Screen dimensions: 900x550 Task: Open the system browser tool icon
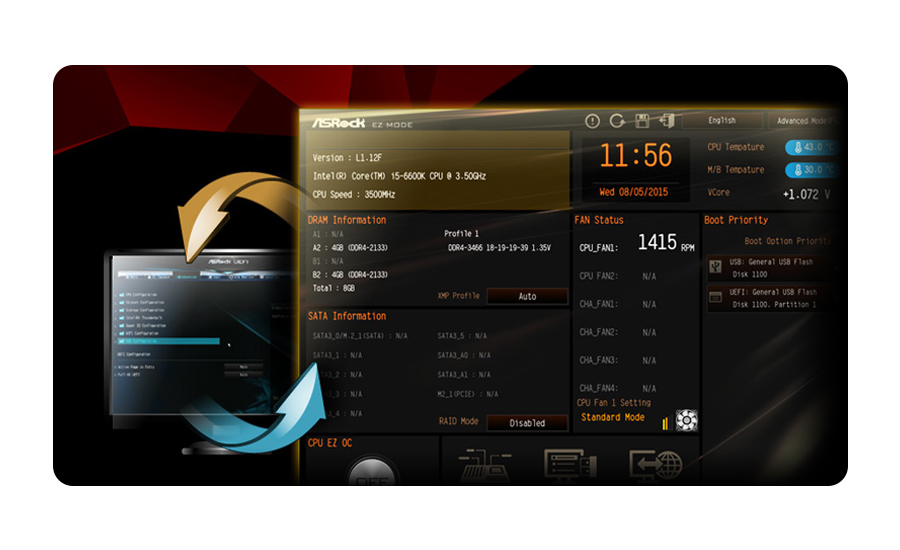click(x=486, y=465)
